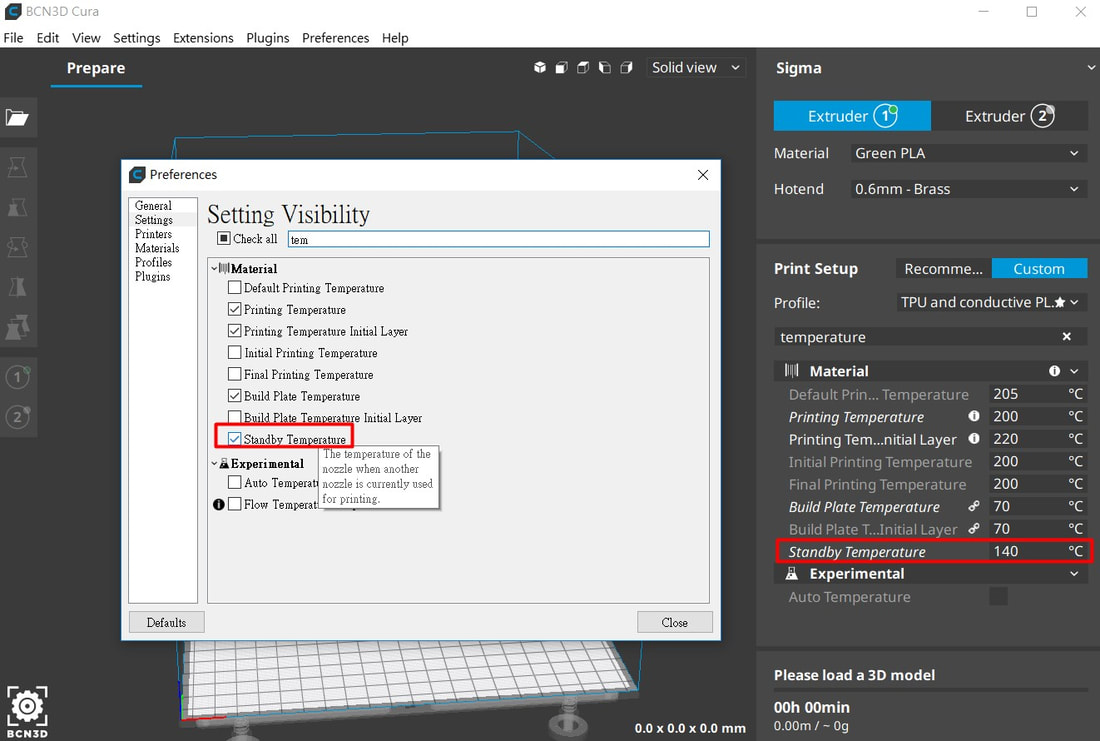Click the open file folder icon
The width and height of the screenshot is (1100, 741).
[x=17, y=118]
